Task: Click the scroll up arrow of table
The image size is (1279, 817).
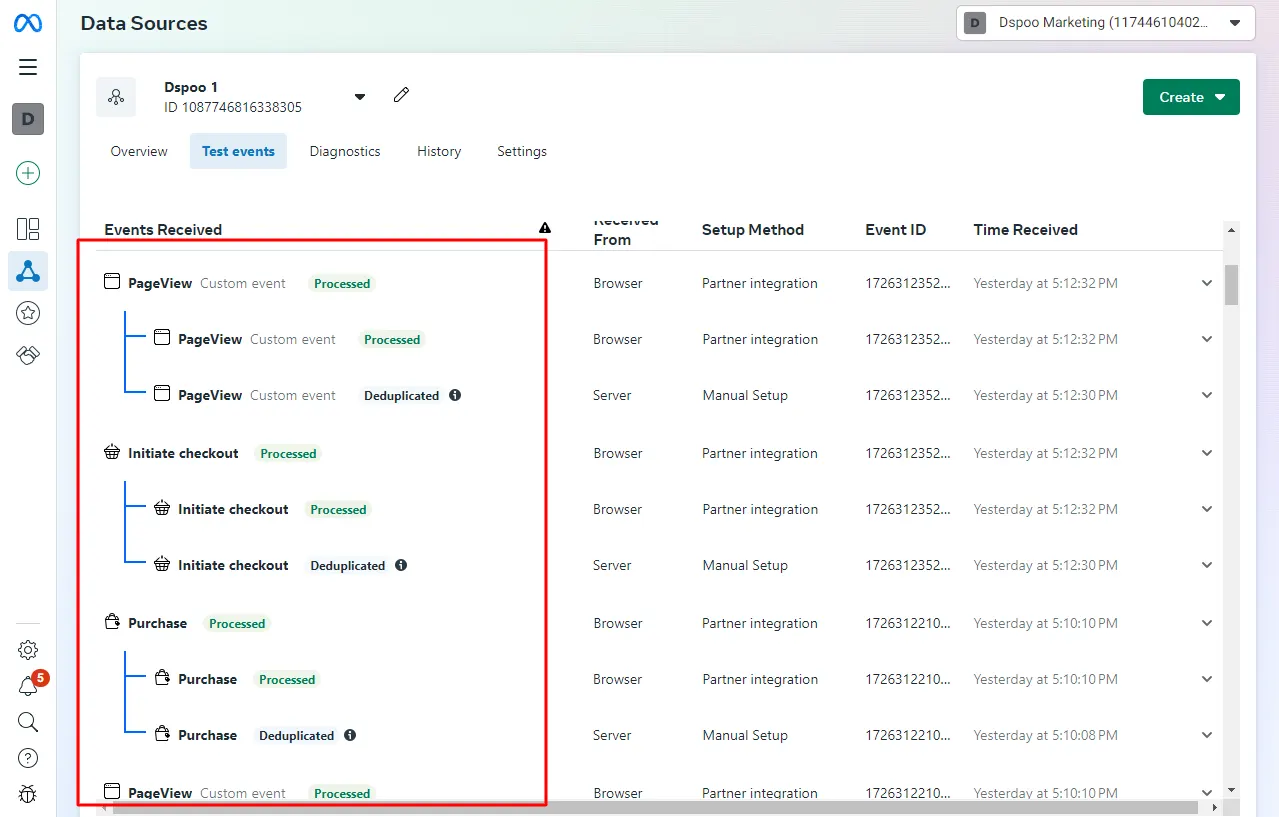Action: (x=1231, y=230)
